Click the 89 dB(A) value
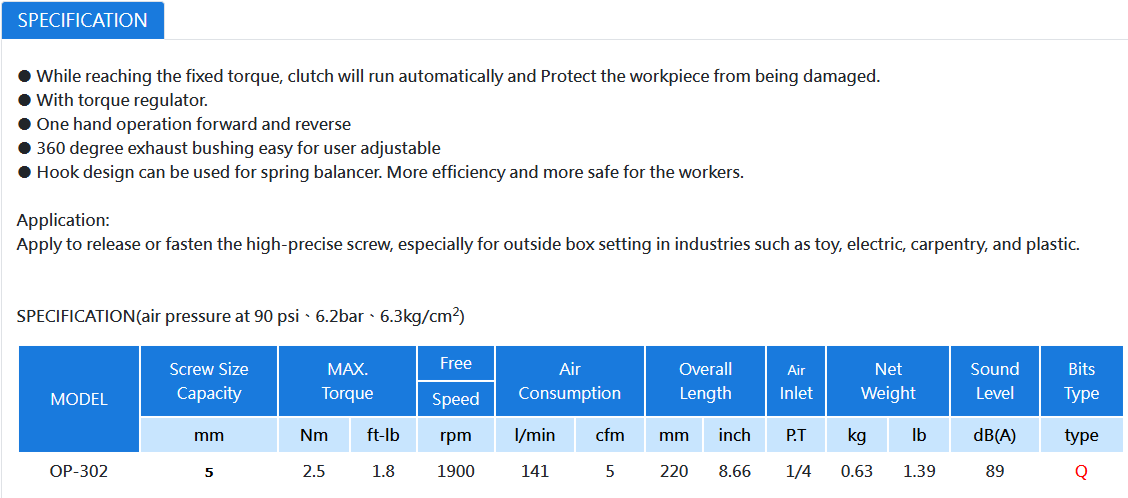Viewport: 1128px width, 498px height. tap(995, 472)
